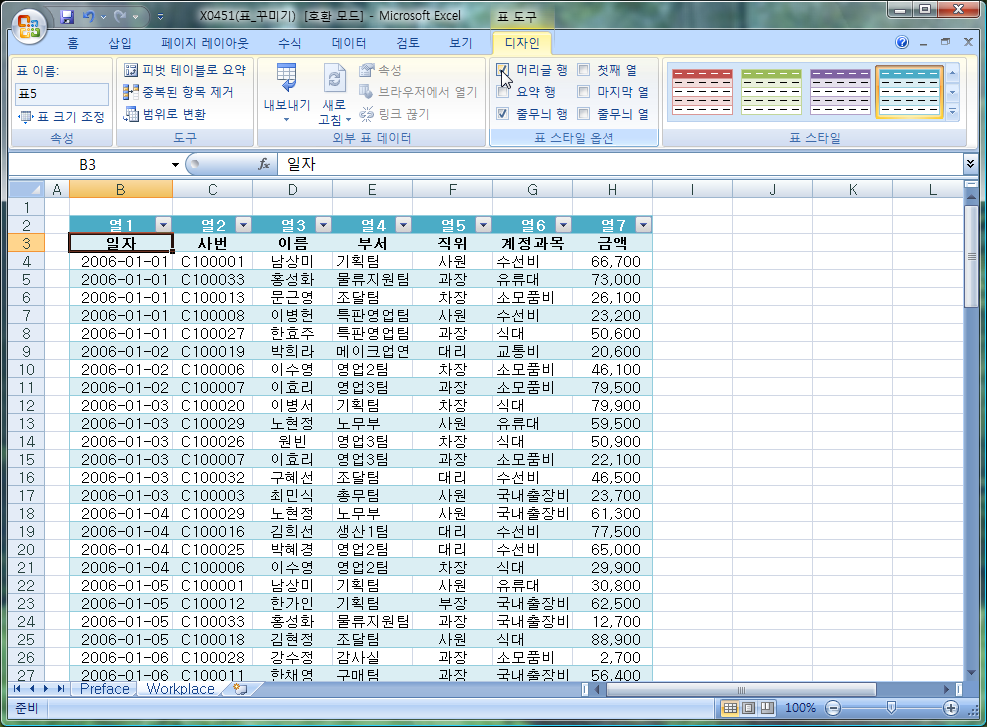Select column H header
Image resolution: width=987 pixels, height=727 pixels.
pos(612,189)
